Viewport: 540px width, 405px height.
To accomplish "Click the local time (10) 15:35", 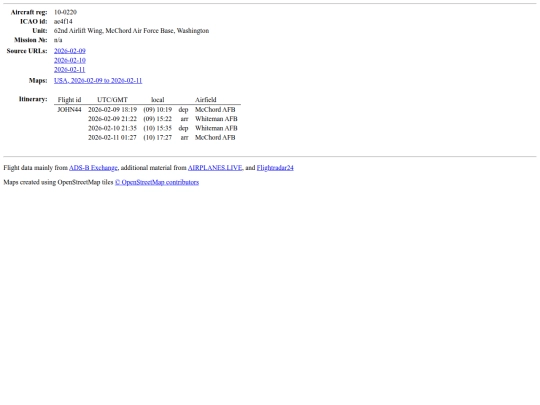I will (x=157, y=128).
